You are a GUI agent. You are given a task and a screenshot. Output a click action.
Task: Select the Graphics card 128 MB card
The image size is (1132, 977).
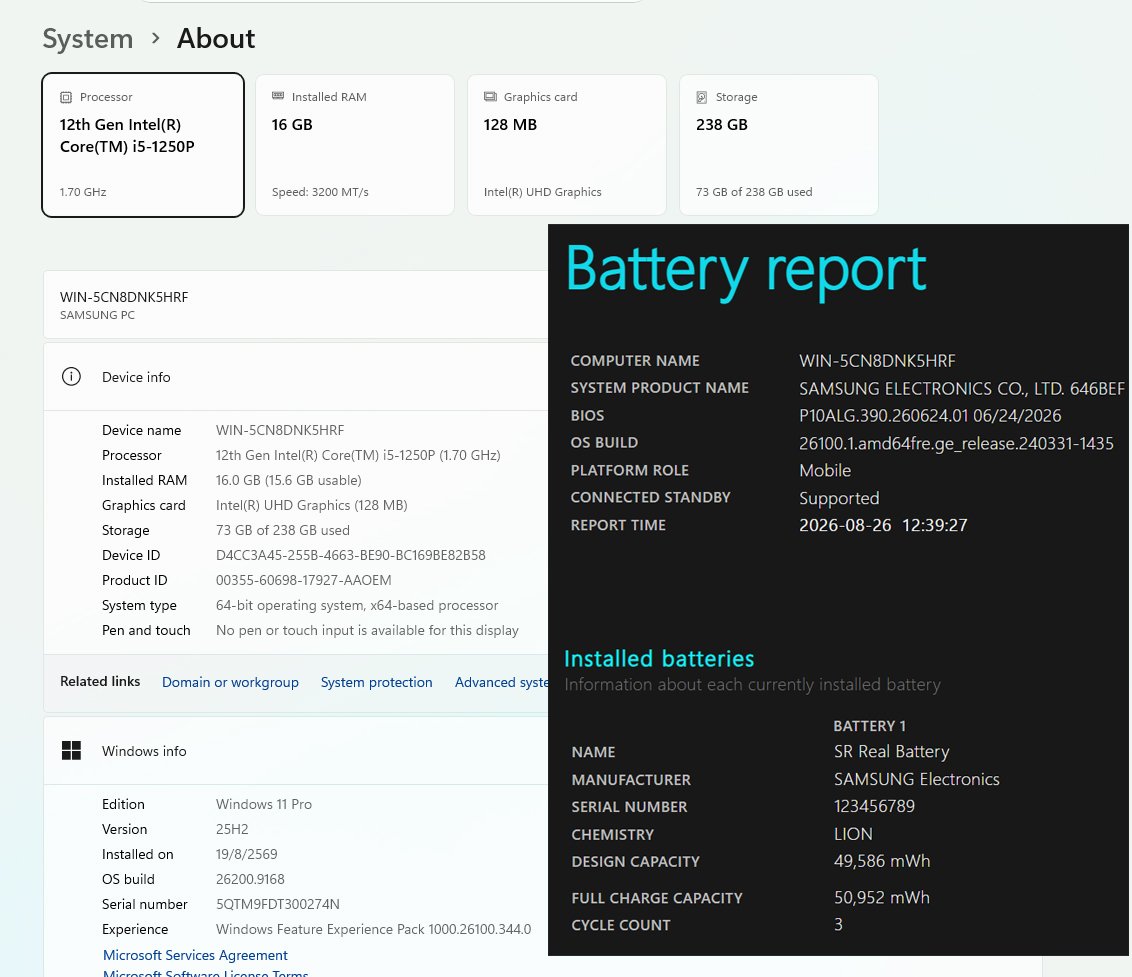tap(567, 144)
